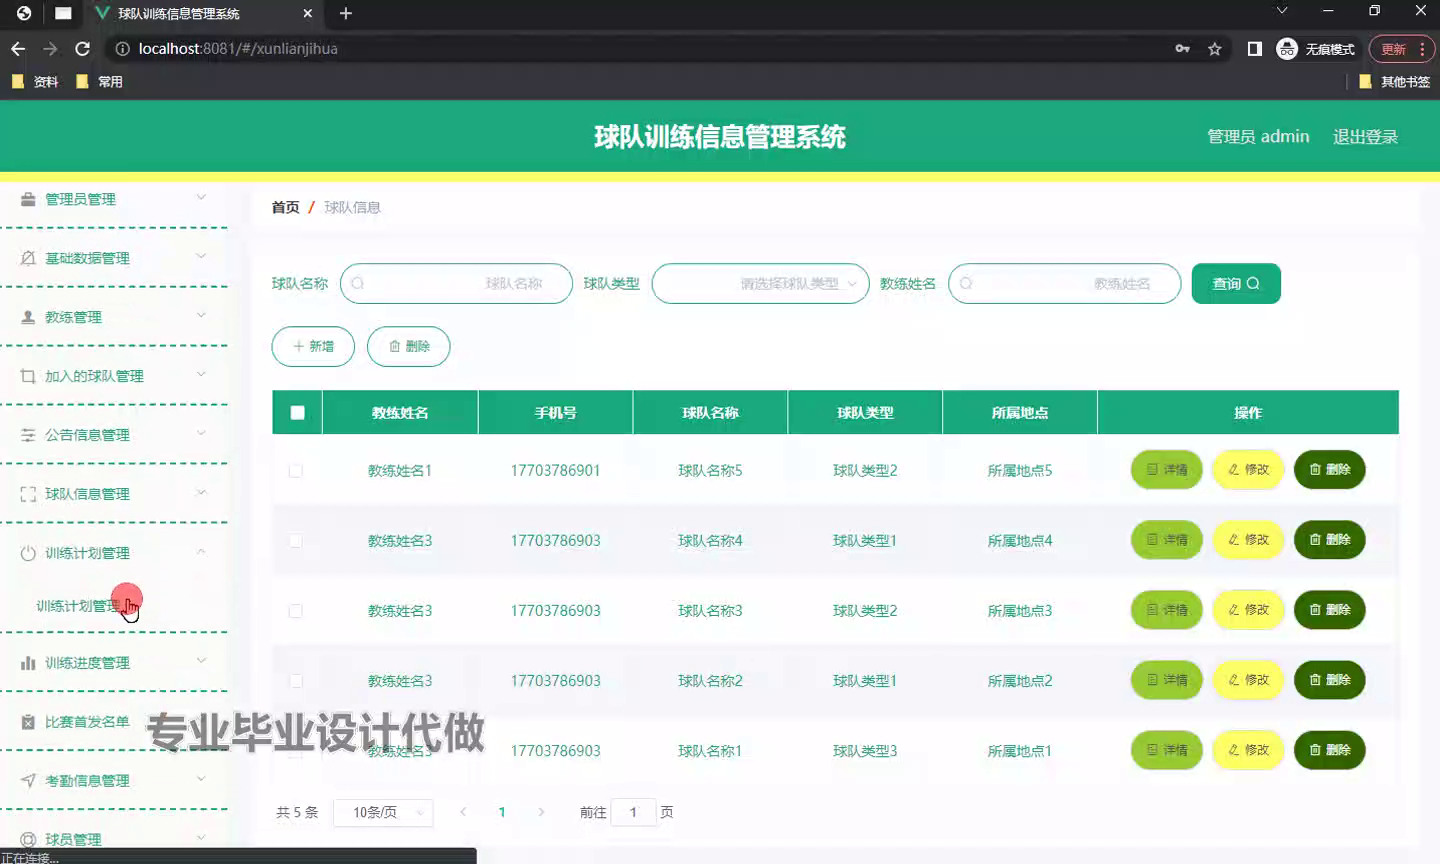
Task: Check the row for 球队名称5
Action: click(296, 470)
